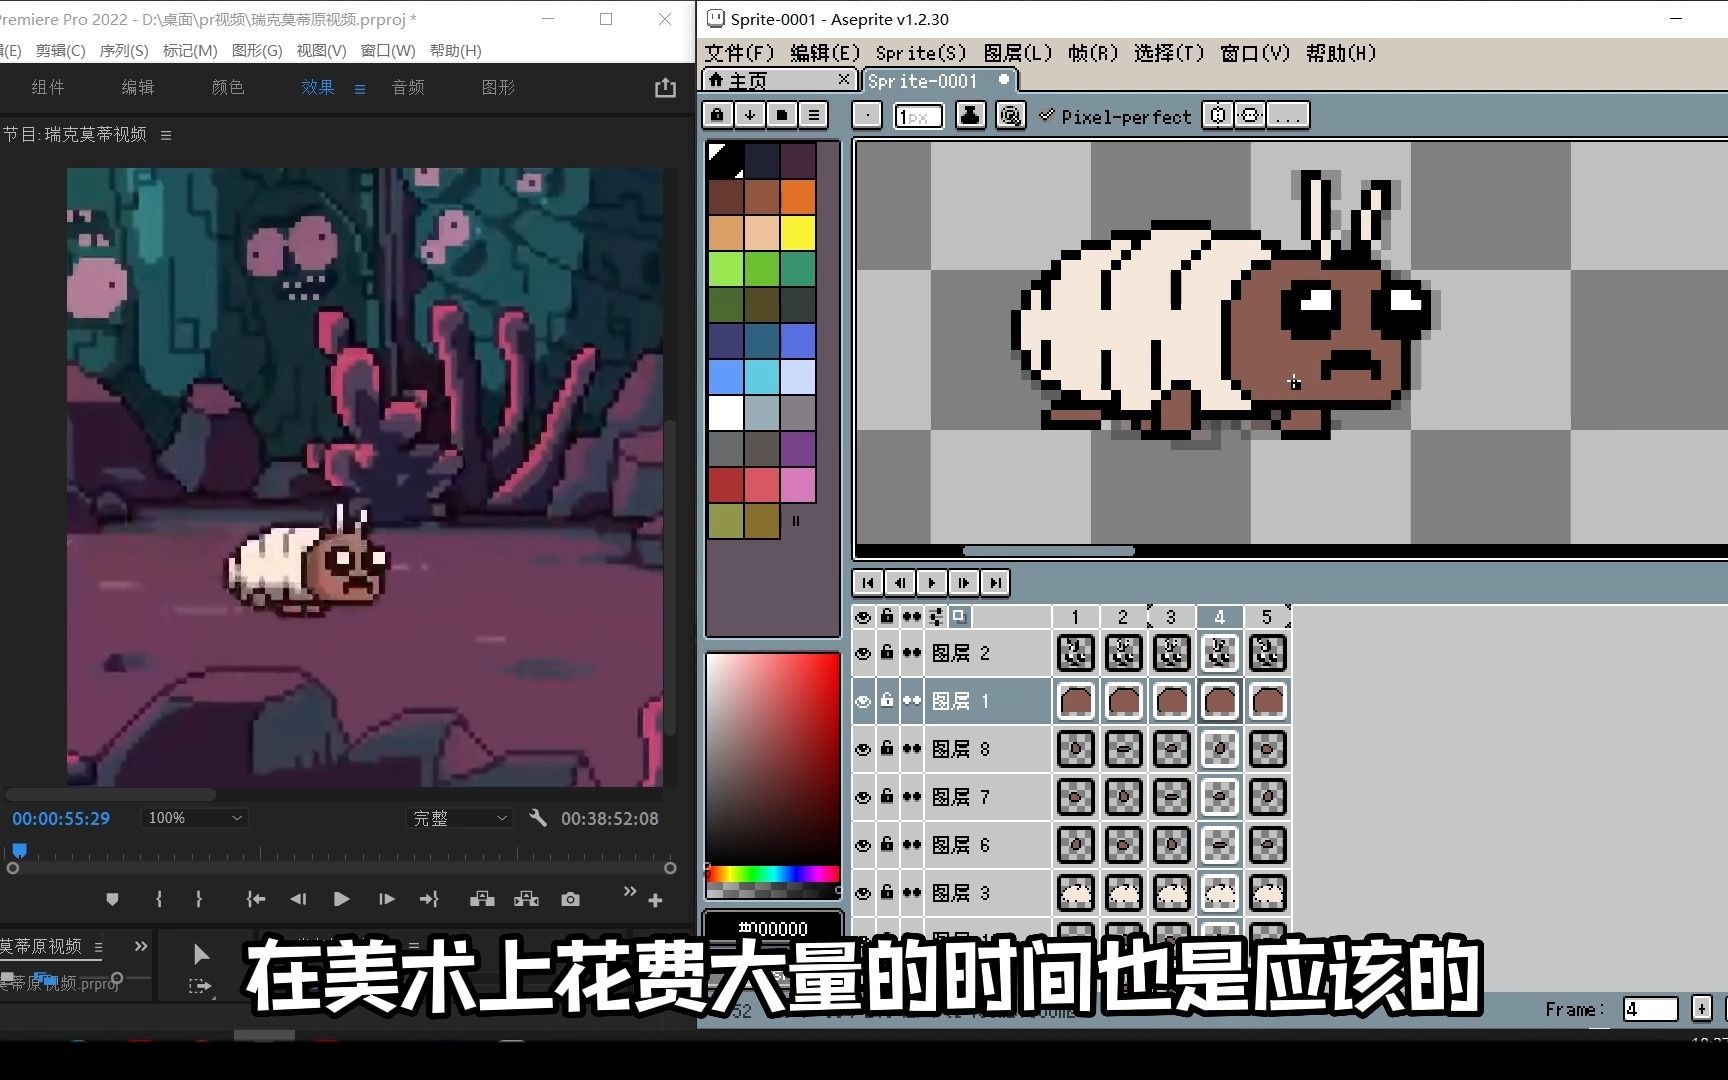This screenshot has width=1728, height=1080.
Task: Hide layer 图层 2 with its eye icon
Action: [x=863, y=653]
